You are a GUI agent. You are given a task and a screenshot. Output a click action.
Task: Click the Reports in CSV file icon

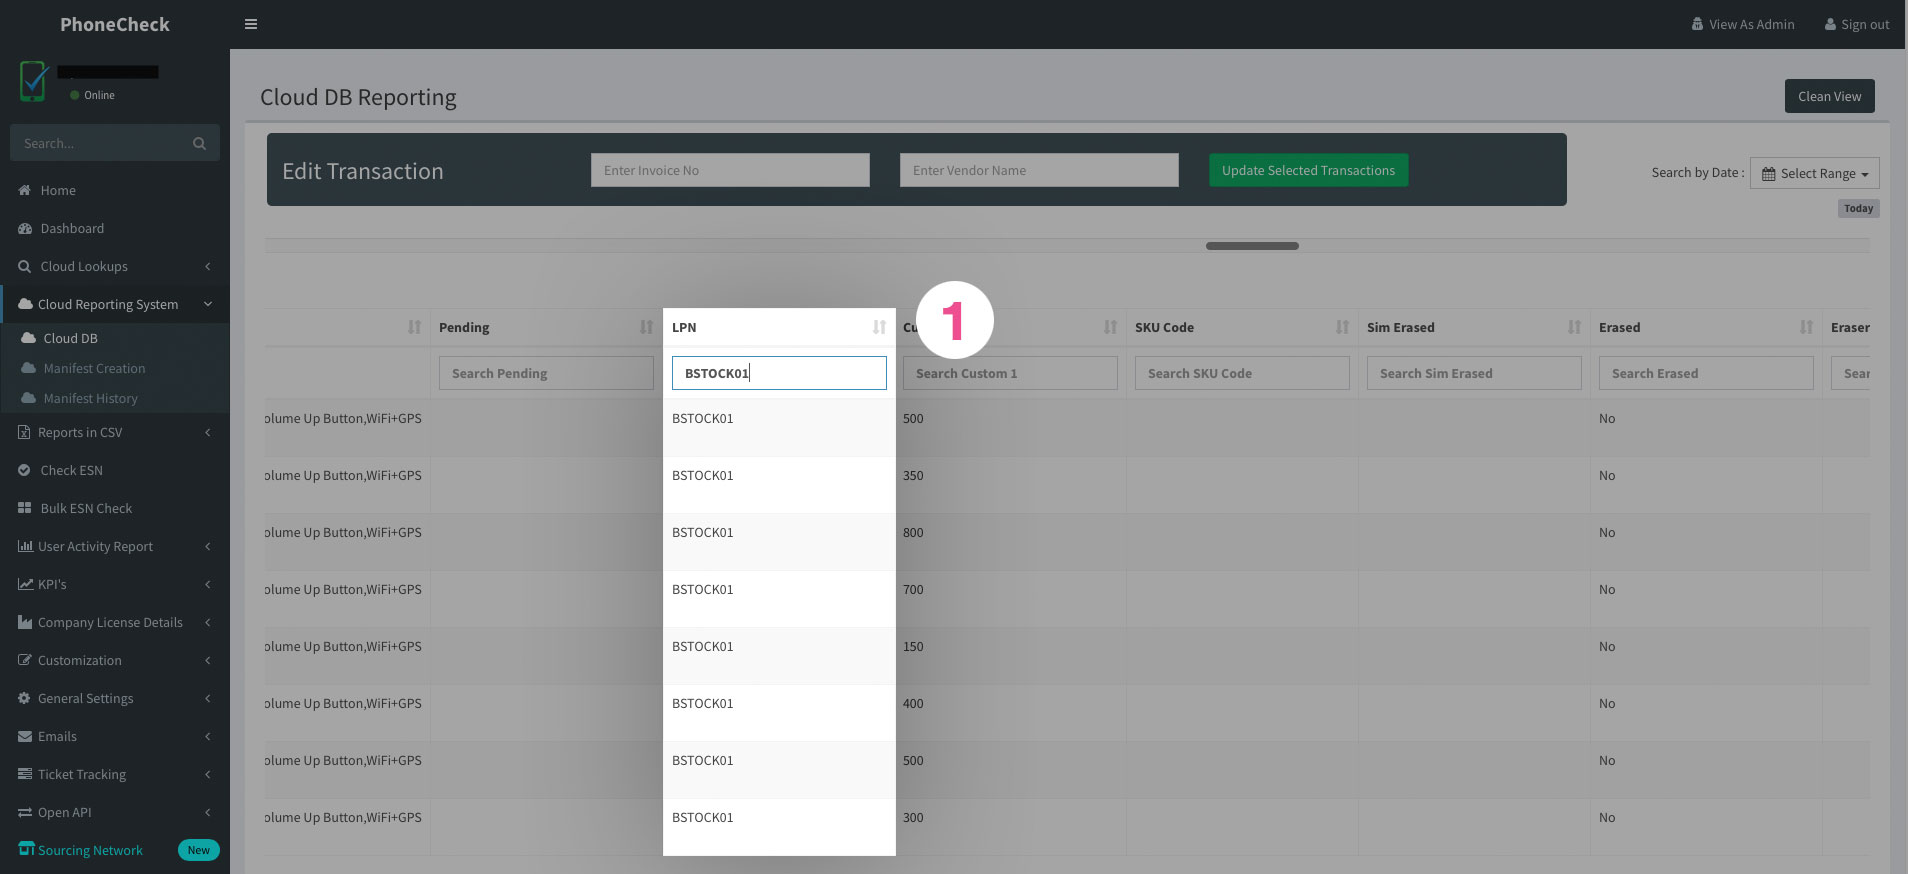tap(24, 432)
